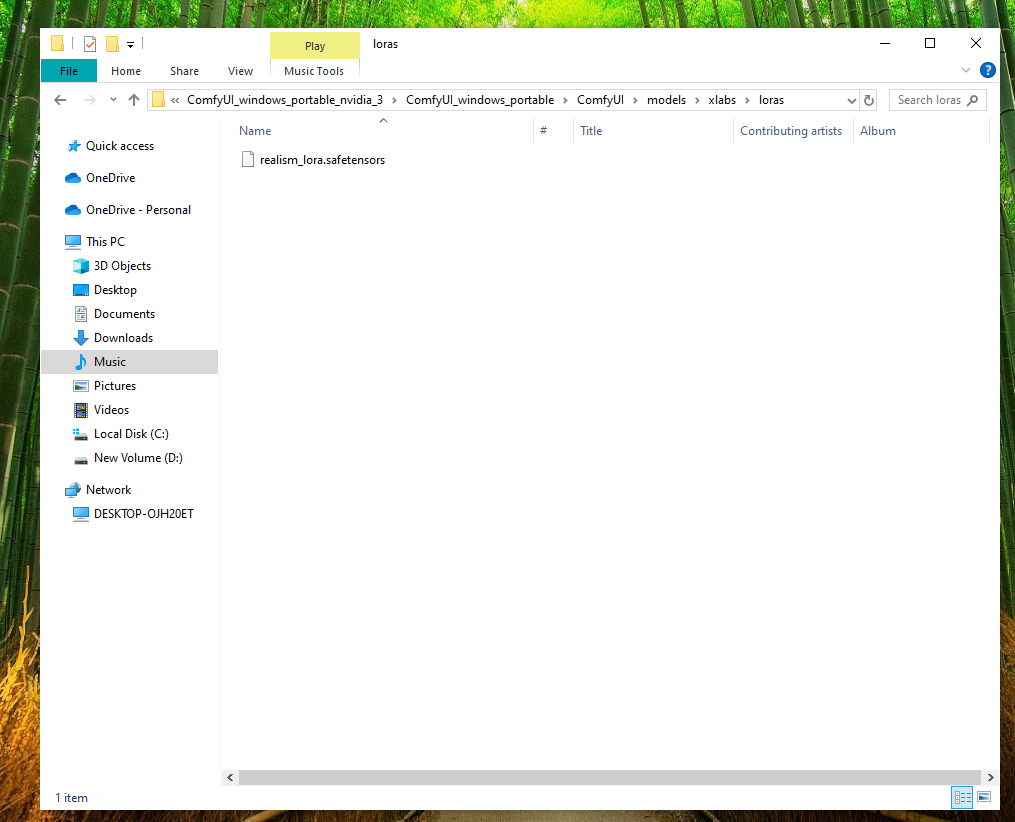1015x822 pixels.
Task: Switch to large icons view layout
Action: coord(984,797)
